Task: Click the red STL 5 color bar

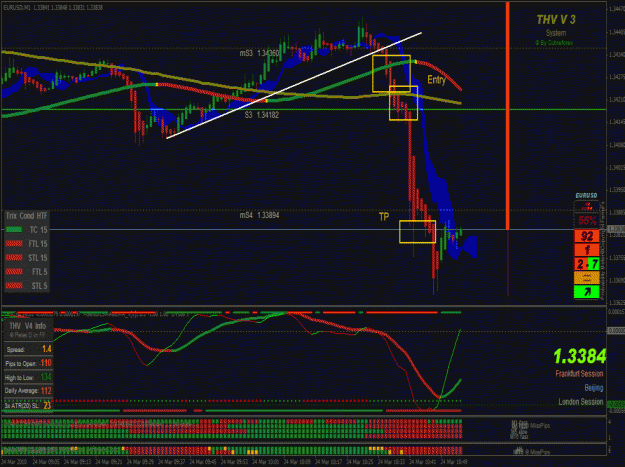Action: click(14, 285)
